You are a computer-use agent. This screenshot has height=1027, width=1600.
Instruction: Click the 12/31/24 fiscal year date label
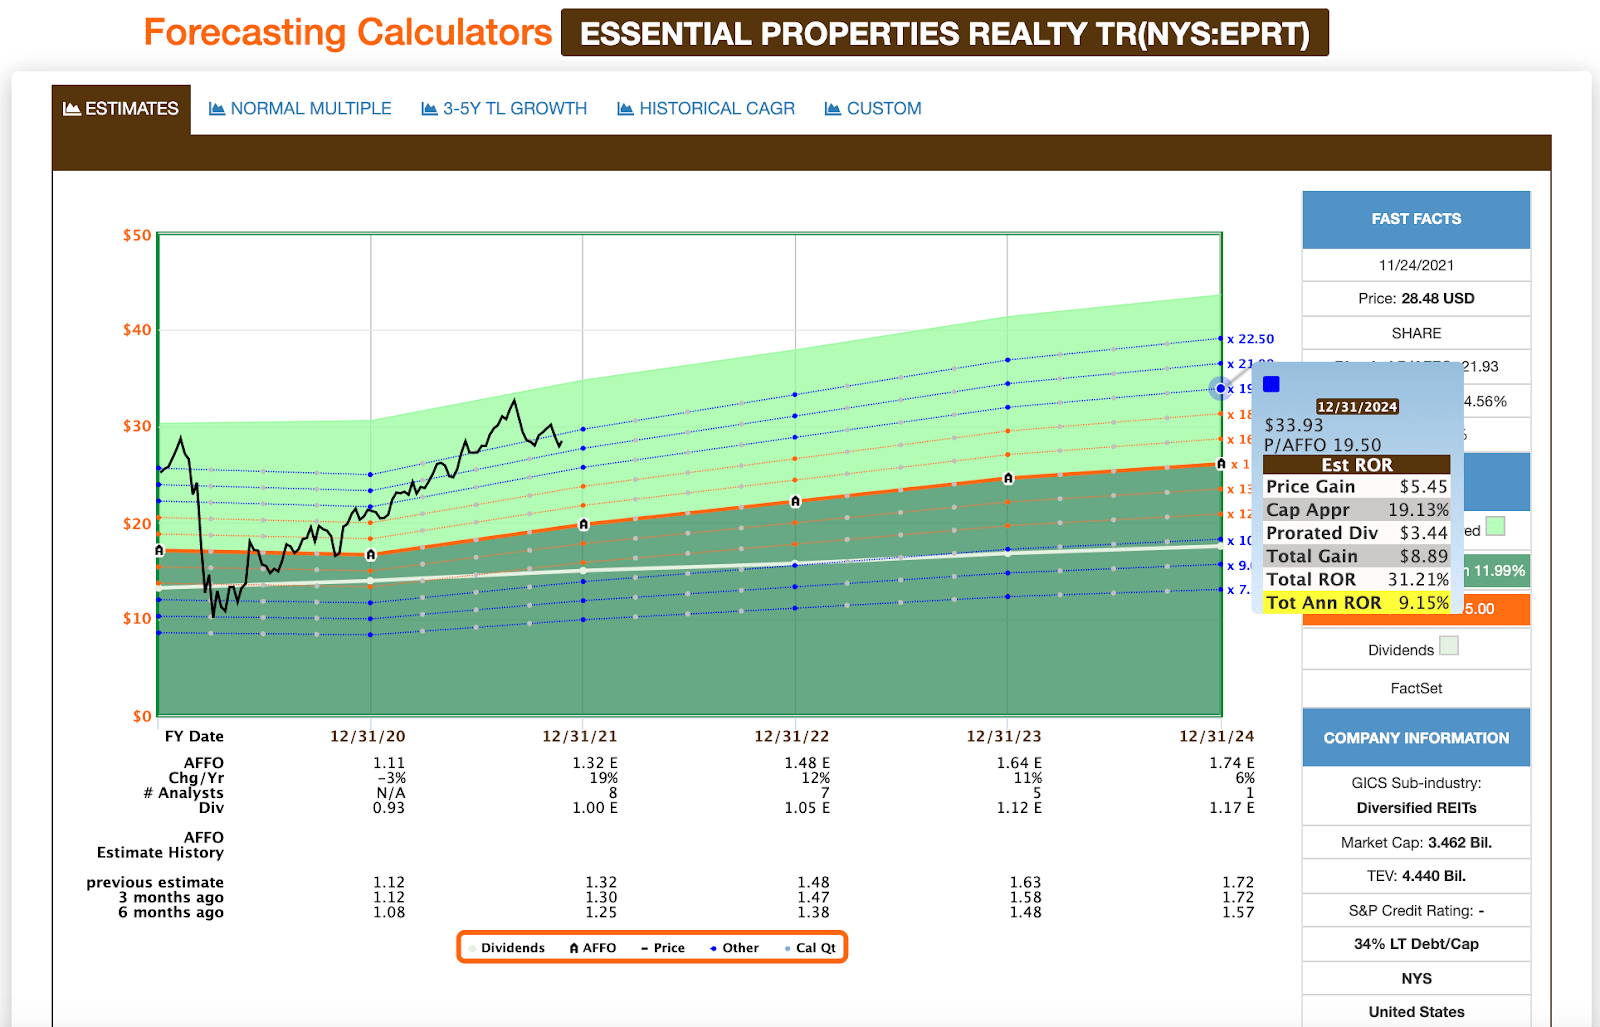click(x=1216, y=737)
